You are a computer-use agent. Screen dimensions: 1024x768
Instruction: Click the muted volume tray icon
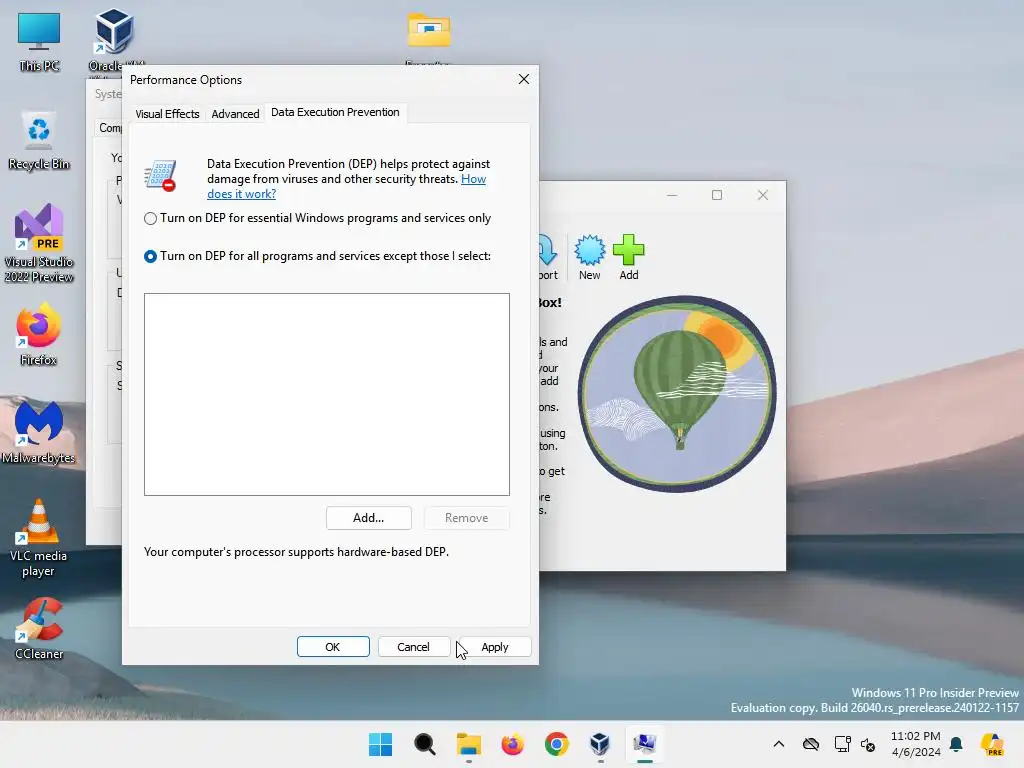tap(868, 744)
